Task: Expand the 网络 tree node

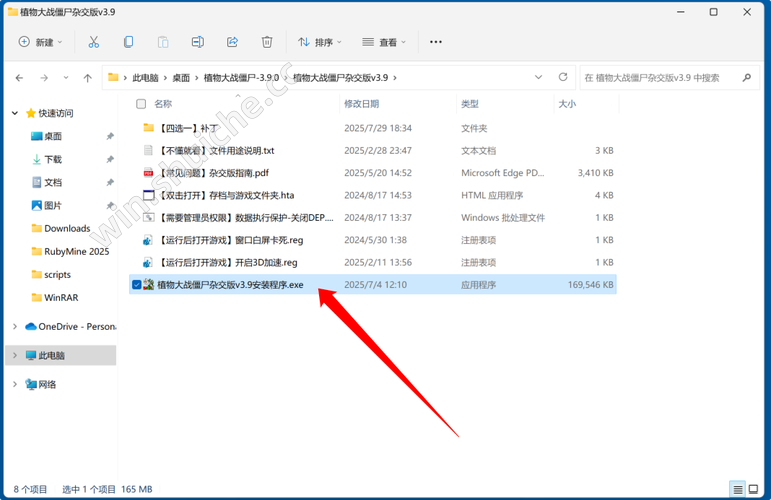Action: (15, 384)
